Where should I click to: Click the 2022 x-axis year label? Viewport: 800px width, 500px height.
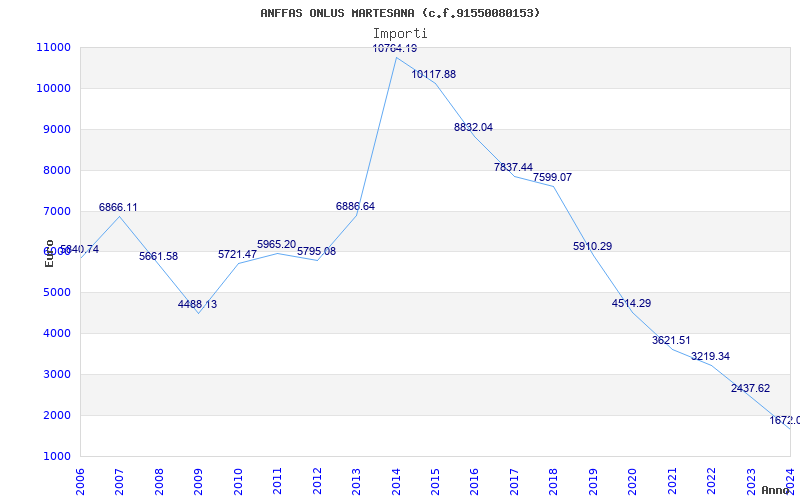[x=711, y=481]
